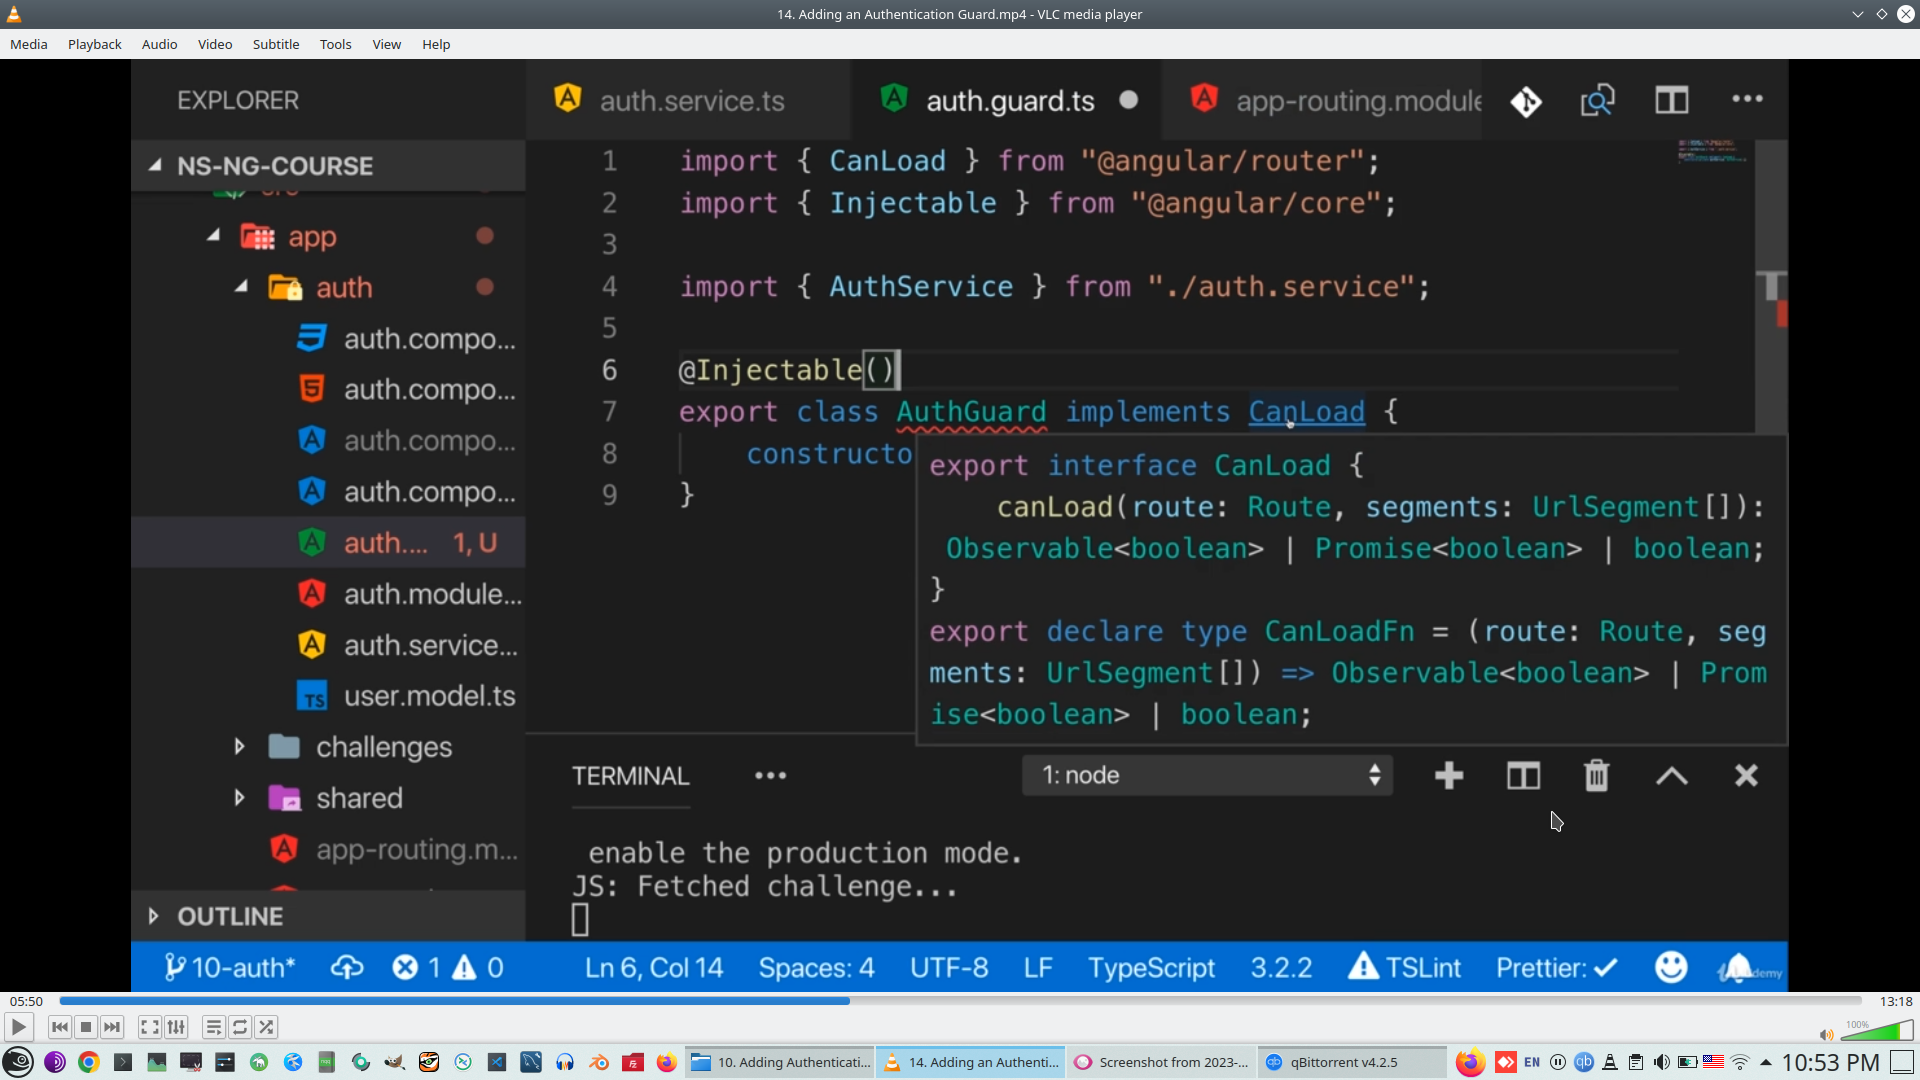Open Google Chrome from the taskbar

[89, 1062]
